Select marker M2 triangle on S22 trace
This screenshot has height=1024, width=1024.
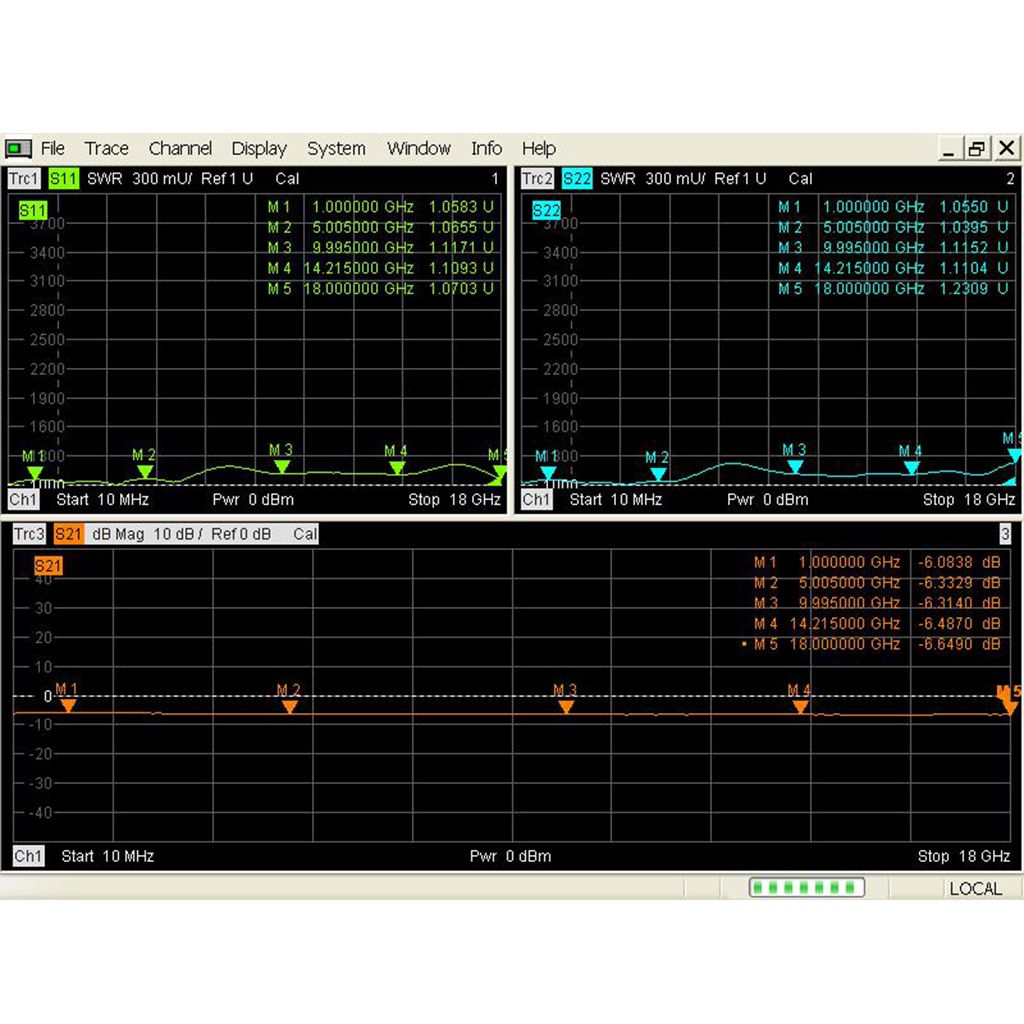[x=658, y=474]
